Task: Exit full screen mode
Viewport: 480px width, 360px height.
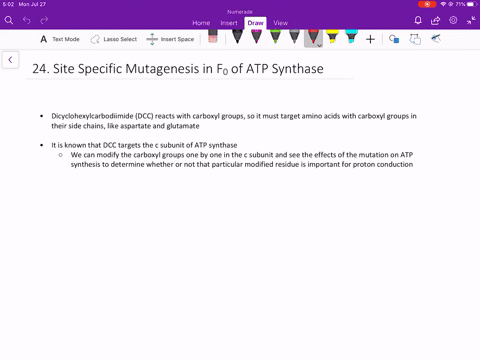Action: click(471, 20)
